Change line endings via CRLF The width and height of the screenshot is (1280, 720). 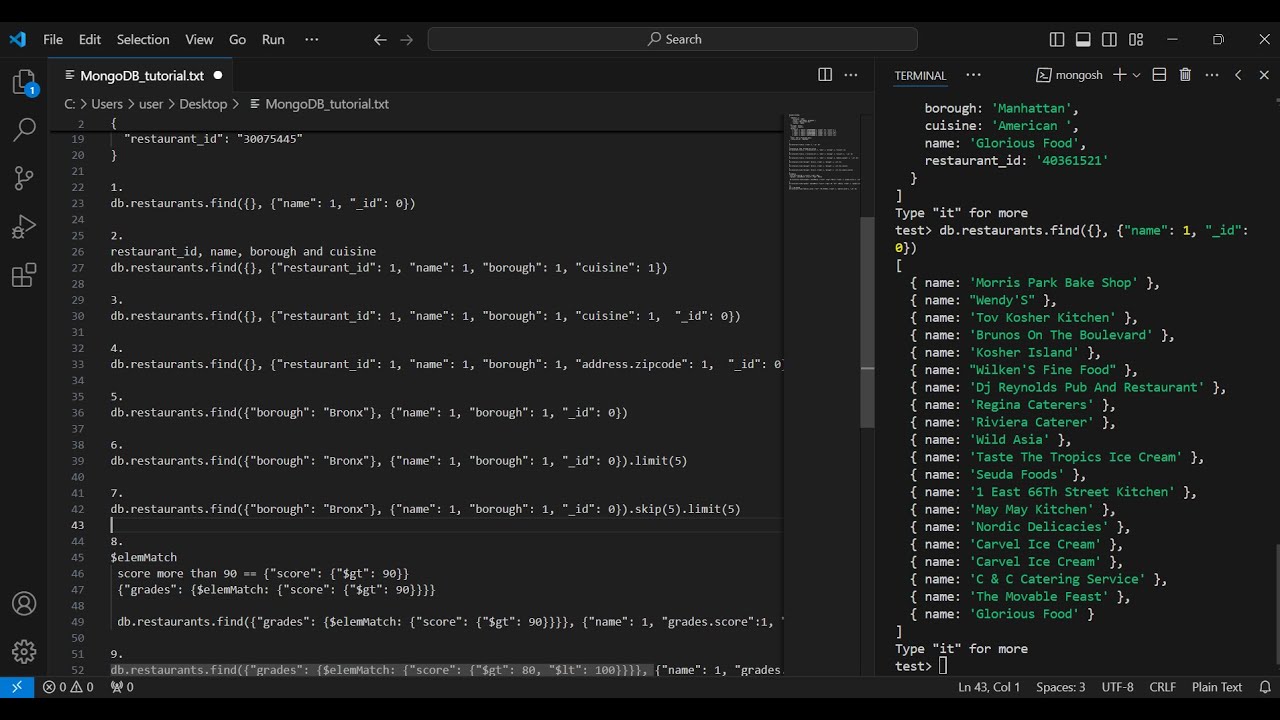[1163, 687]
